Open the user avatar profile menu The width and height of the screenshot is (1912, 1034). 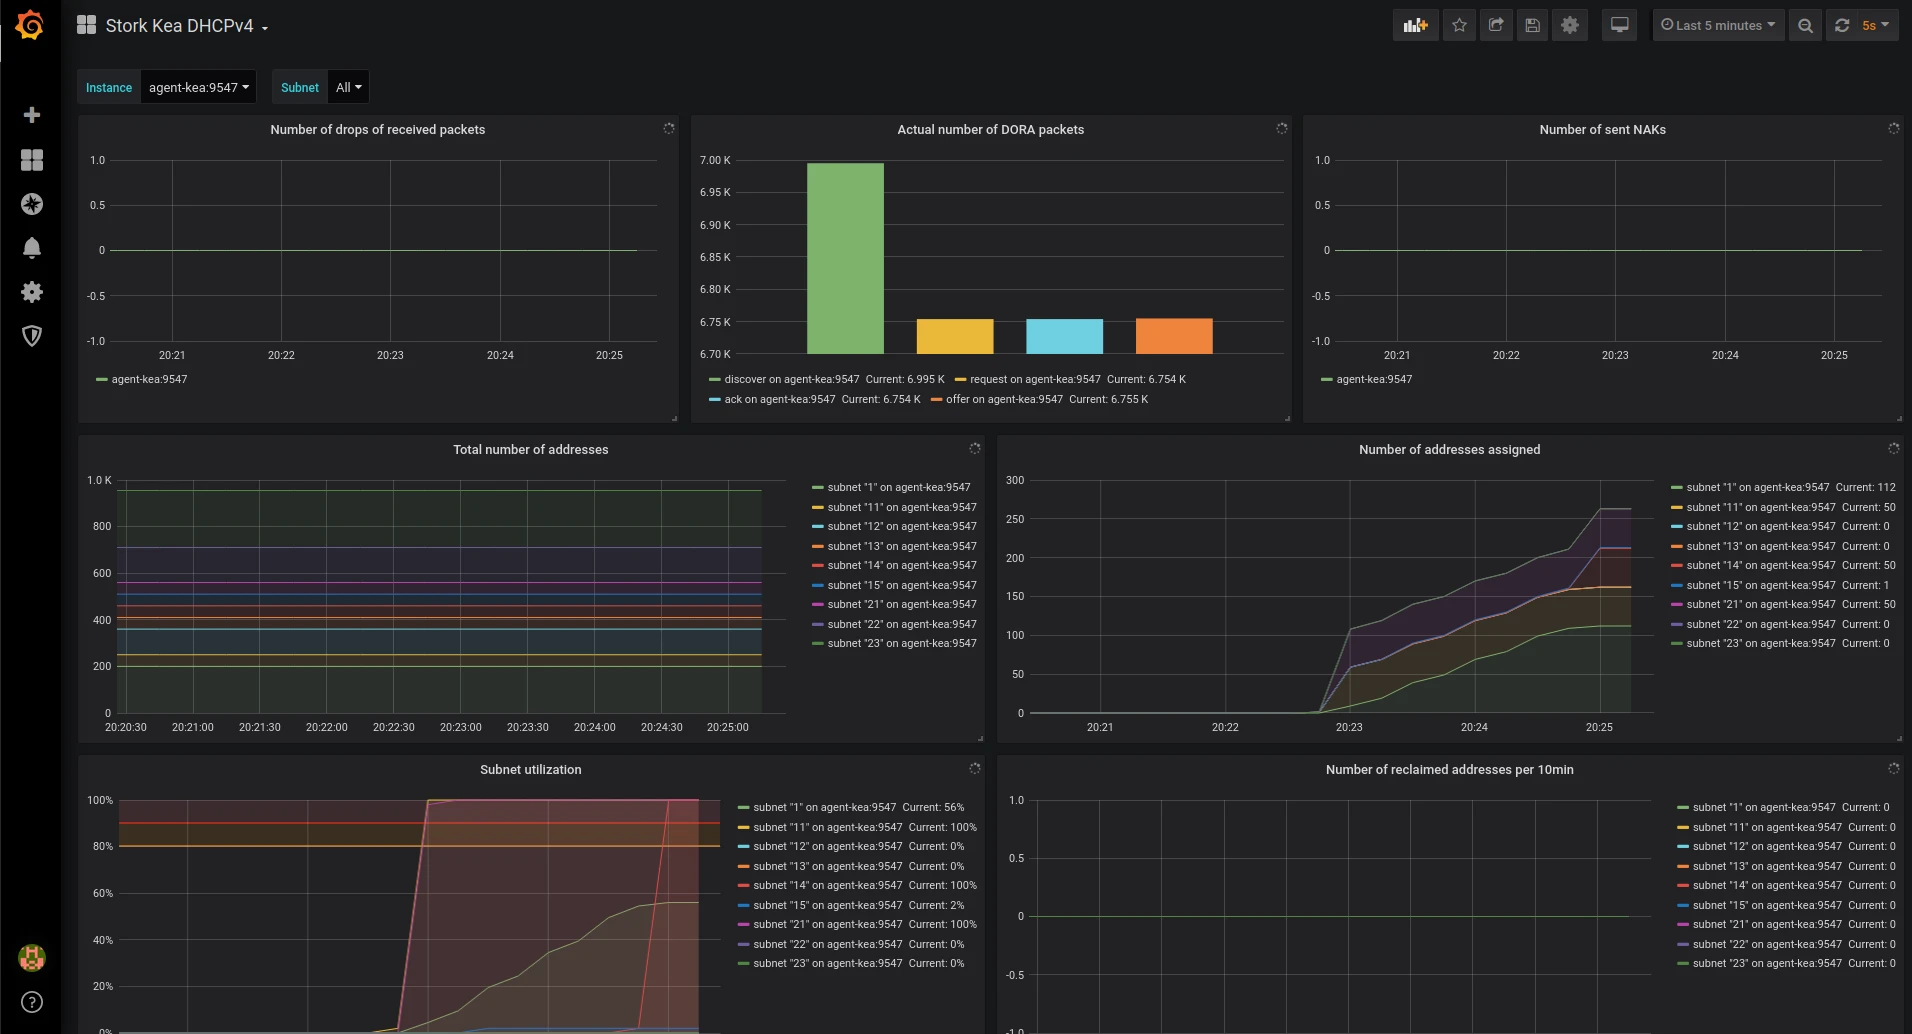[x=32, y=958]
